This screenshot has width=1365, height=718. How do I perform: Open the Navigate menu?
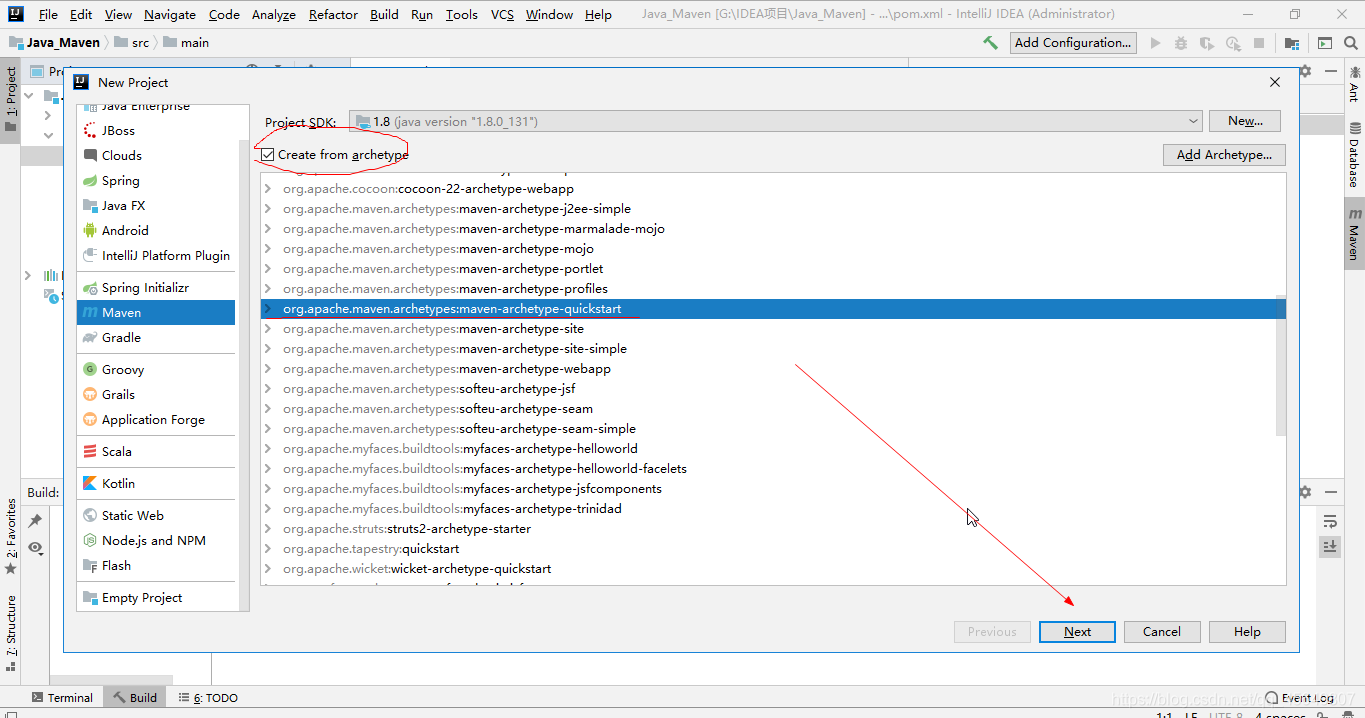point(170,14)
